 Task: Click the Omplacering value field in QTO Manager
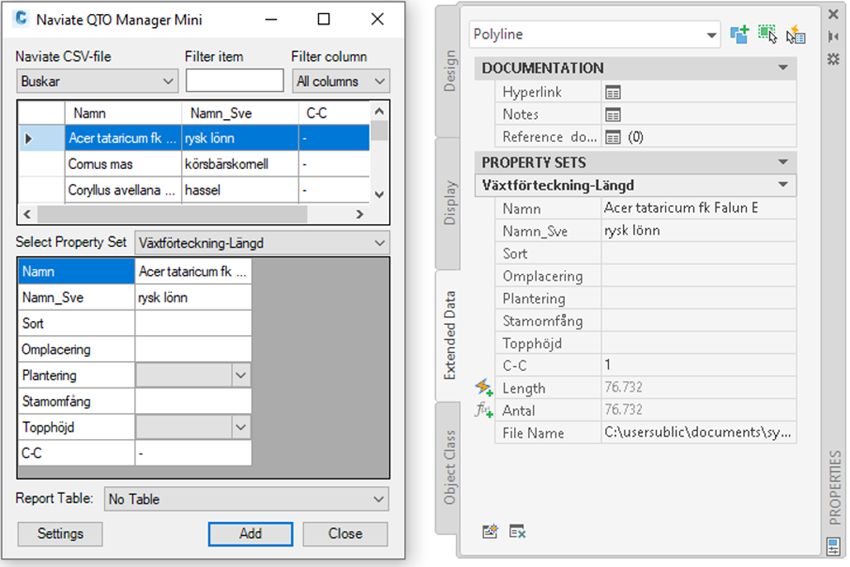(193, 350)
